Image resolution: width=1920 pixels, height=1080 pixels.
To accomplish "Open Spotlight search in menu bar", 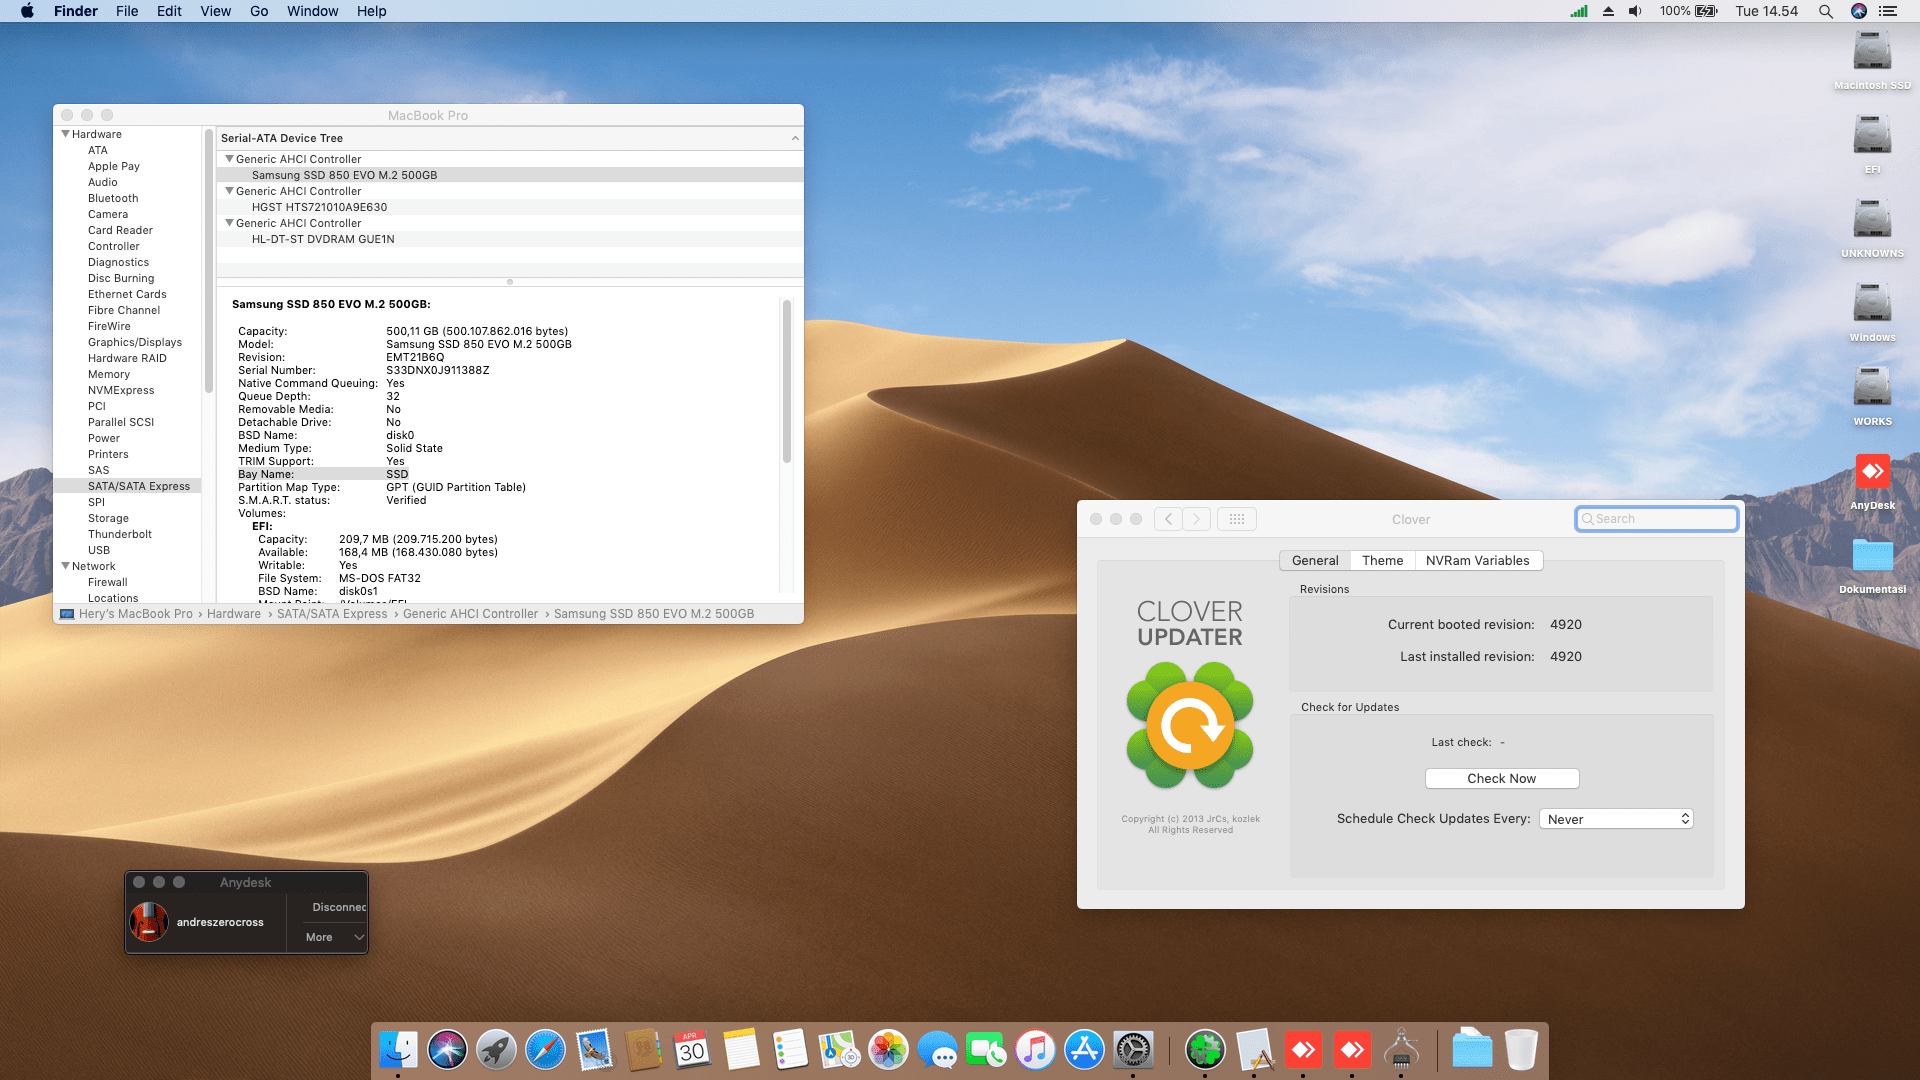I will [x=1825, y=11].
